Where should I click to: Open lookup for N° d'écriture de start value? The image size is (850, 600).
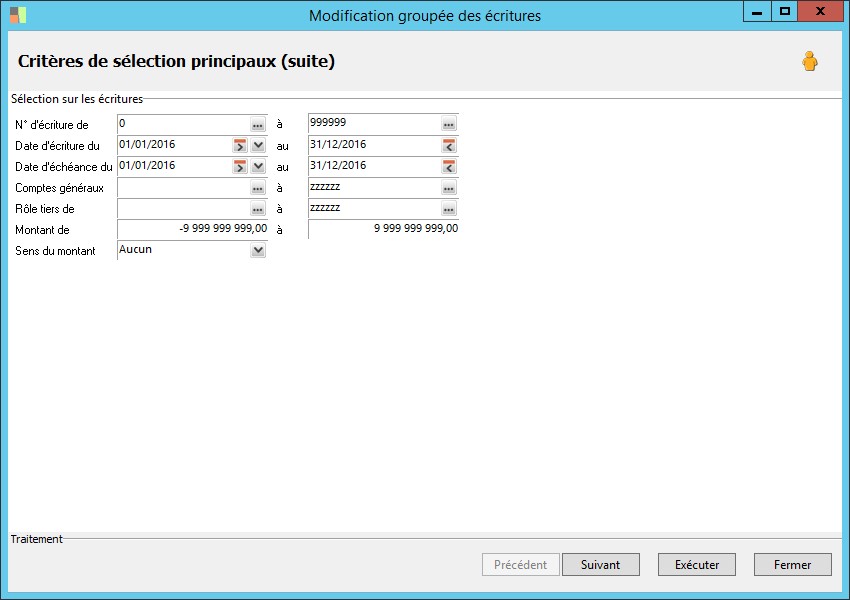tap(257, 125)
